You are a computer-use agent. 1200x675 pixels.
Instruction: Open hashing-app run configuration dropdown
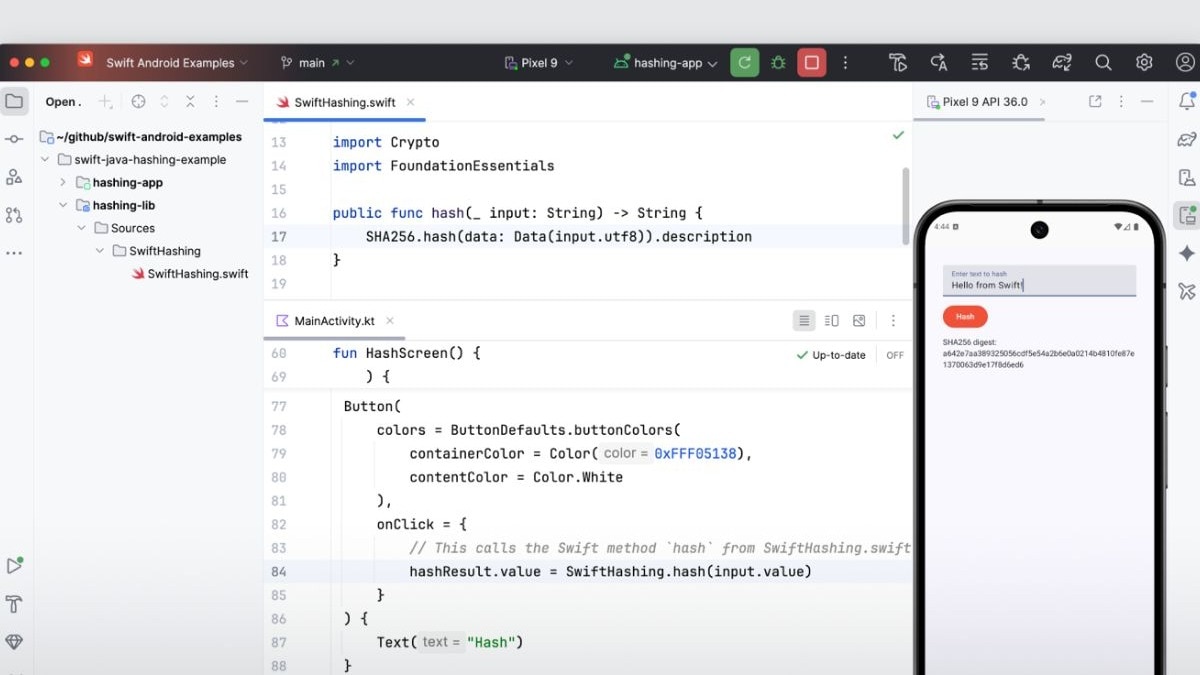coord(666,63)
